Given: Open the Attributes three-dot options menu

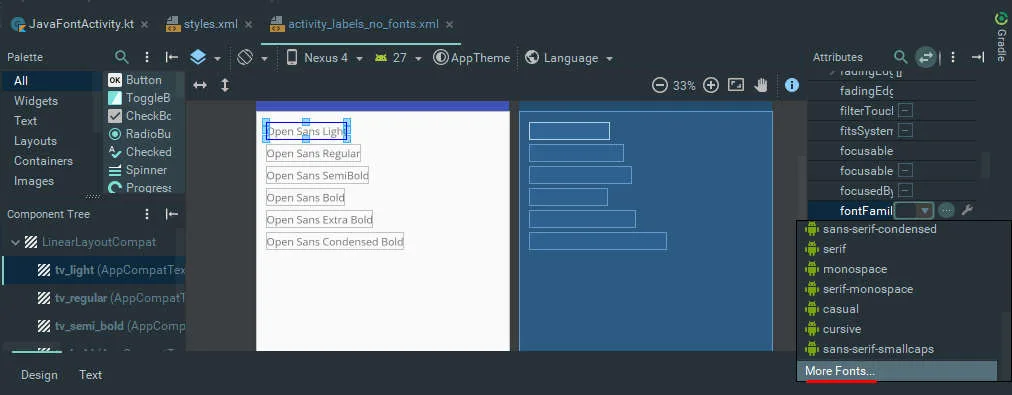Looking at the screenshot, I should pos(953,57).
